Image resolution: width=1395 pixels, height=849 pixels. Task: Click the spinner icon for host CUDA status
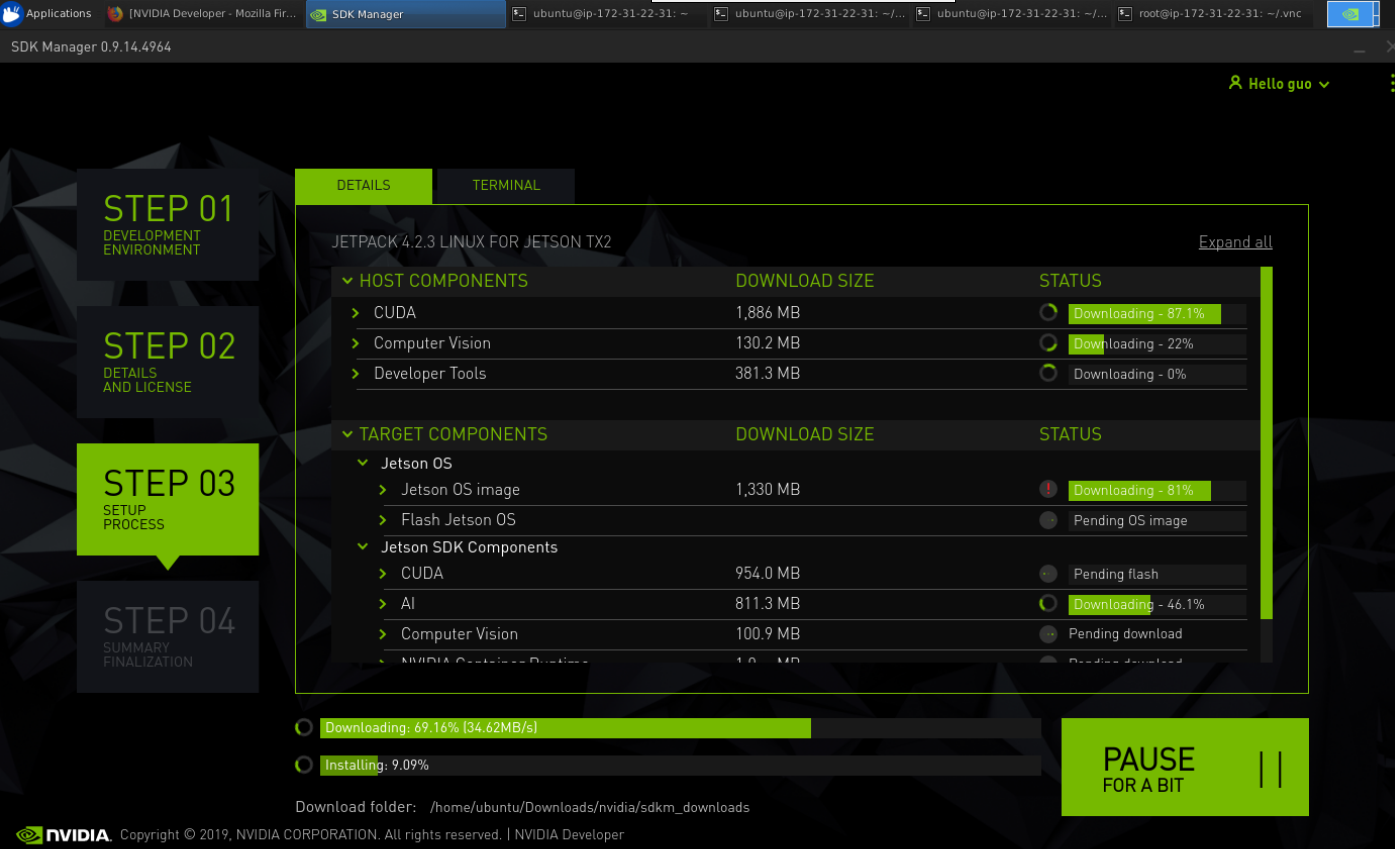pos(1048,312)
